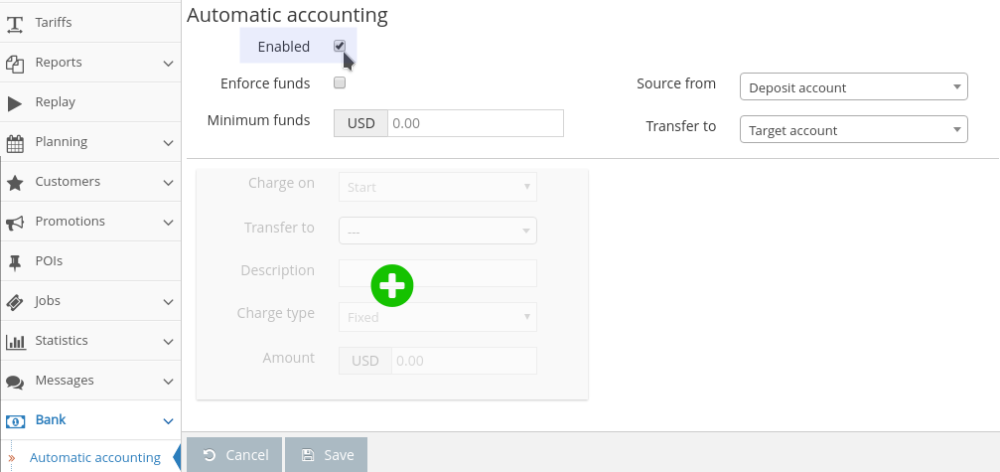
Task: Click the Save button
Action: 326,455
